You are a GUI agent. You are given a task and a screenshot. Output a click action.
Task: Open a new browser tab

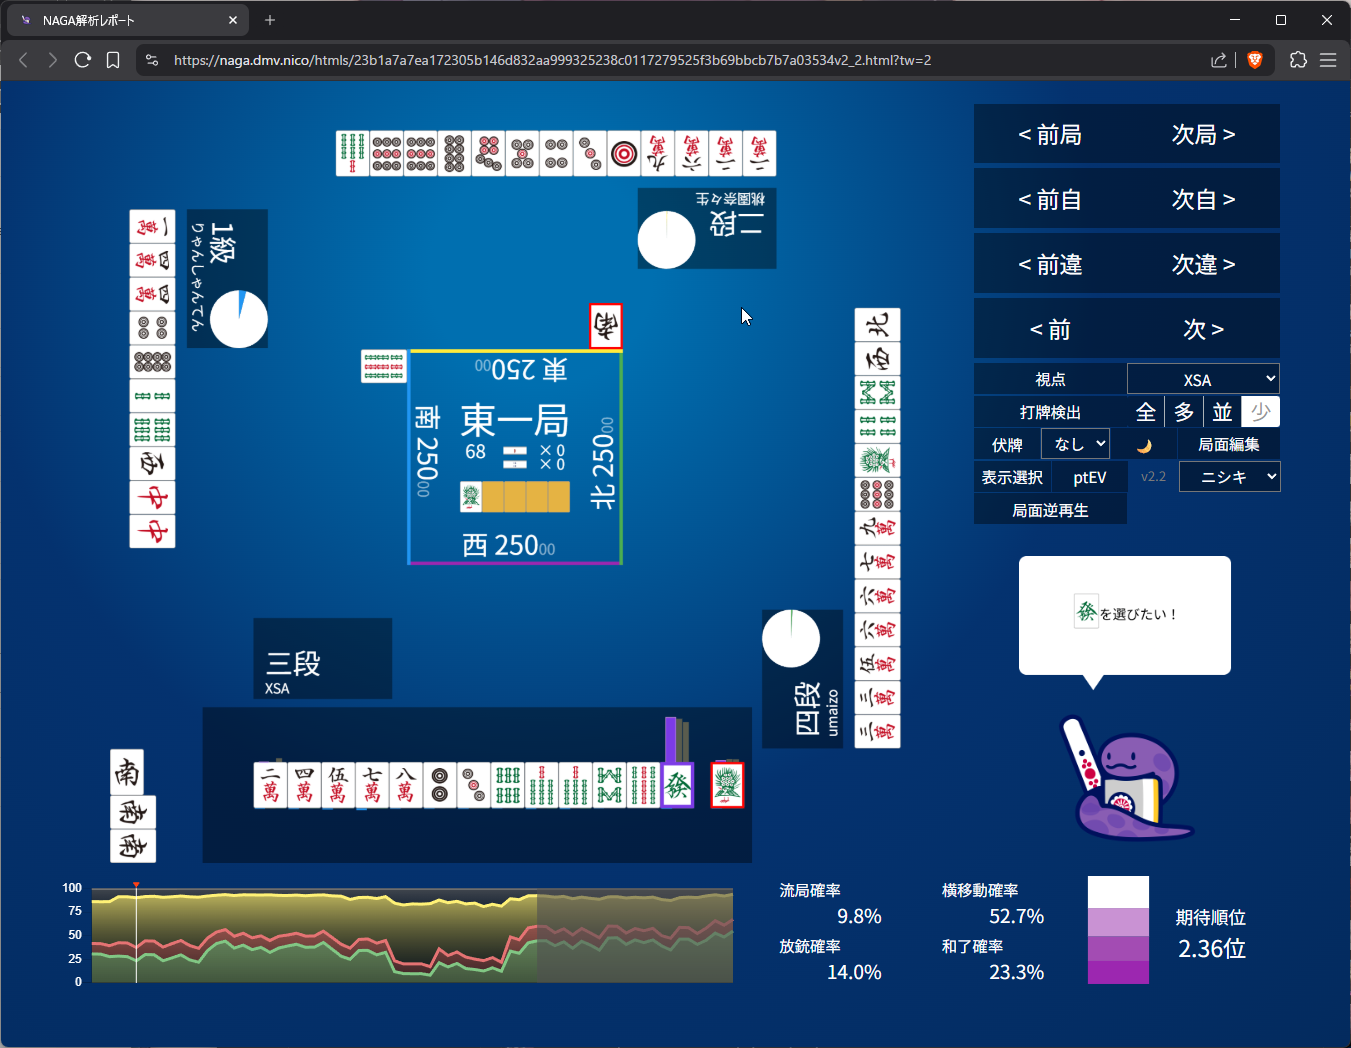tap(270, 20)
